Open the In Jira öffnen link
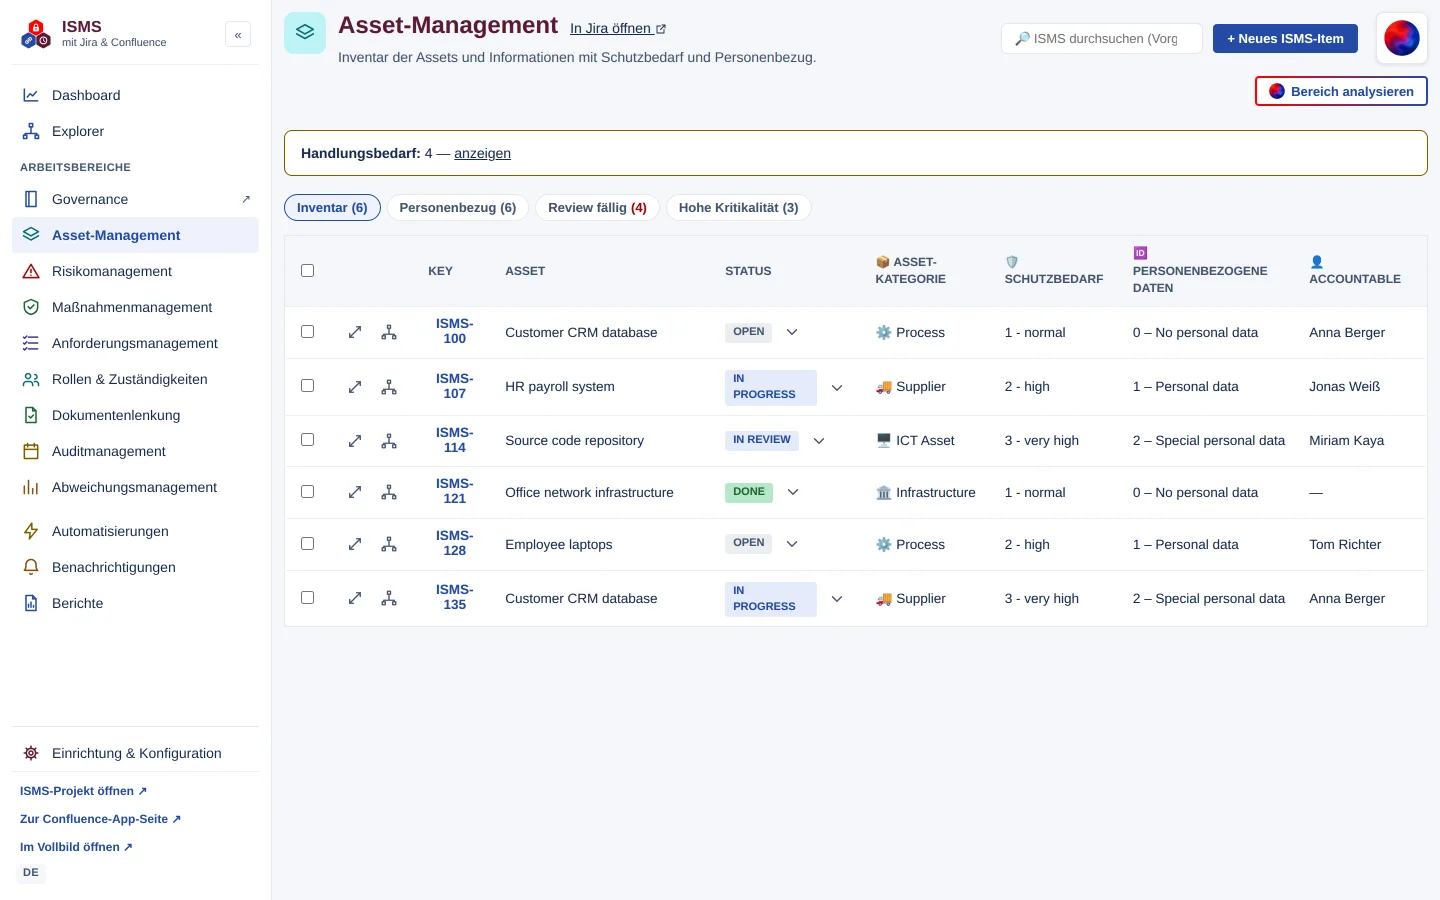Viewport: 1440px width, 900px height. (618, 29)
